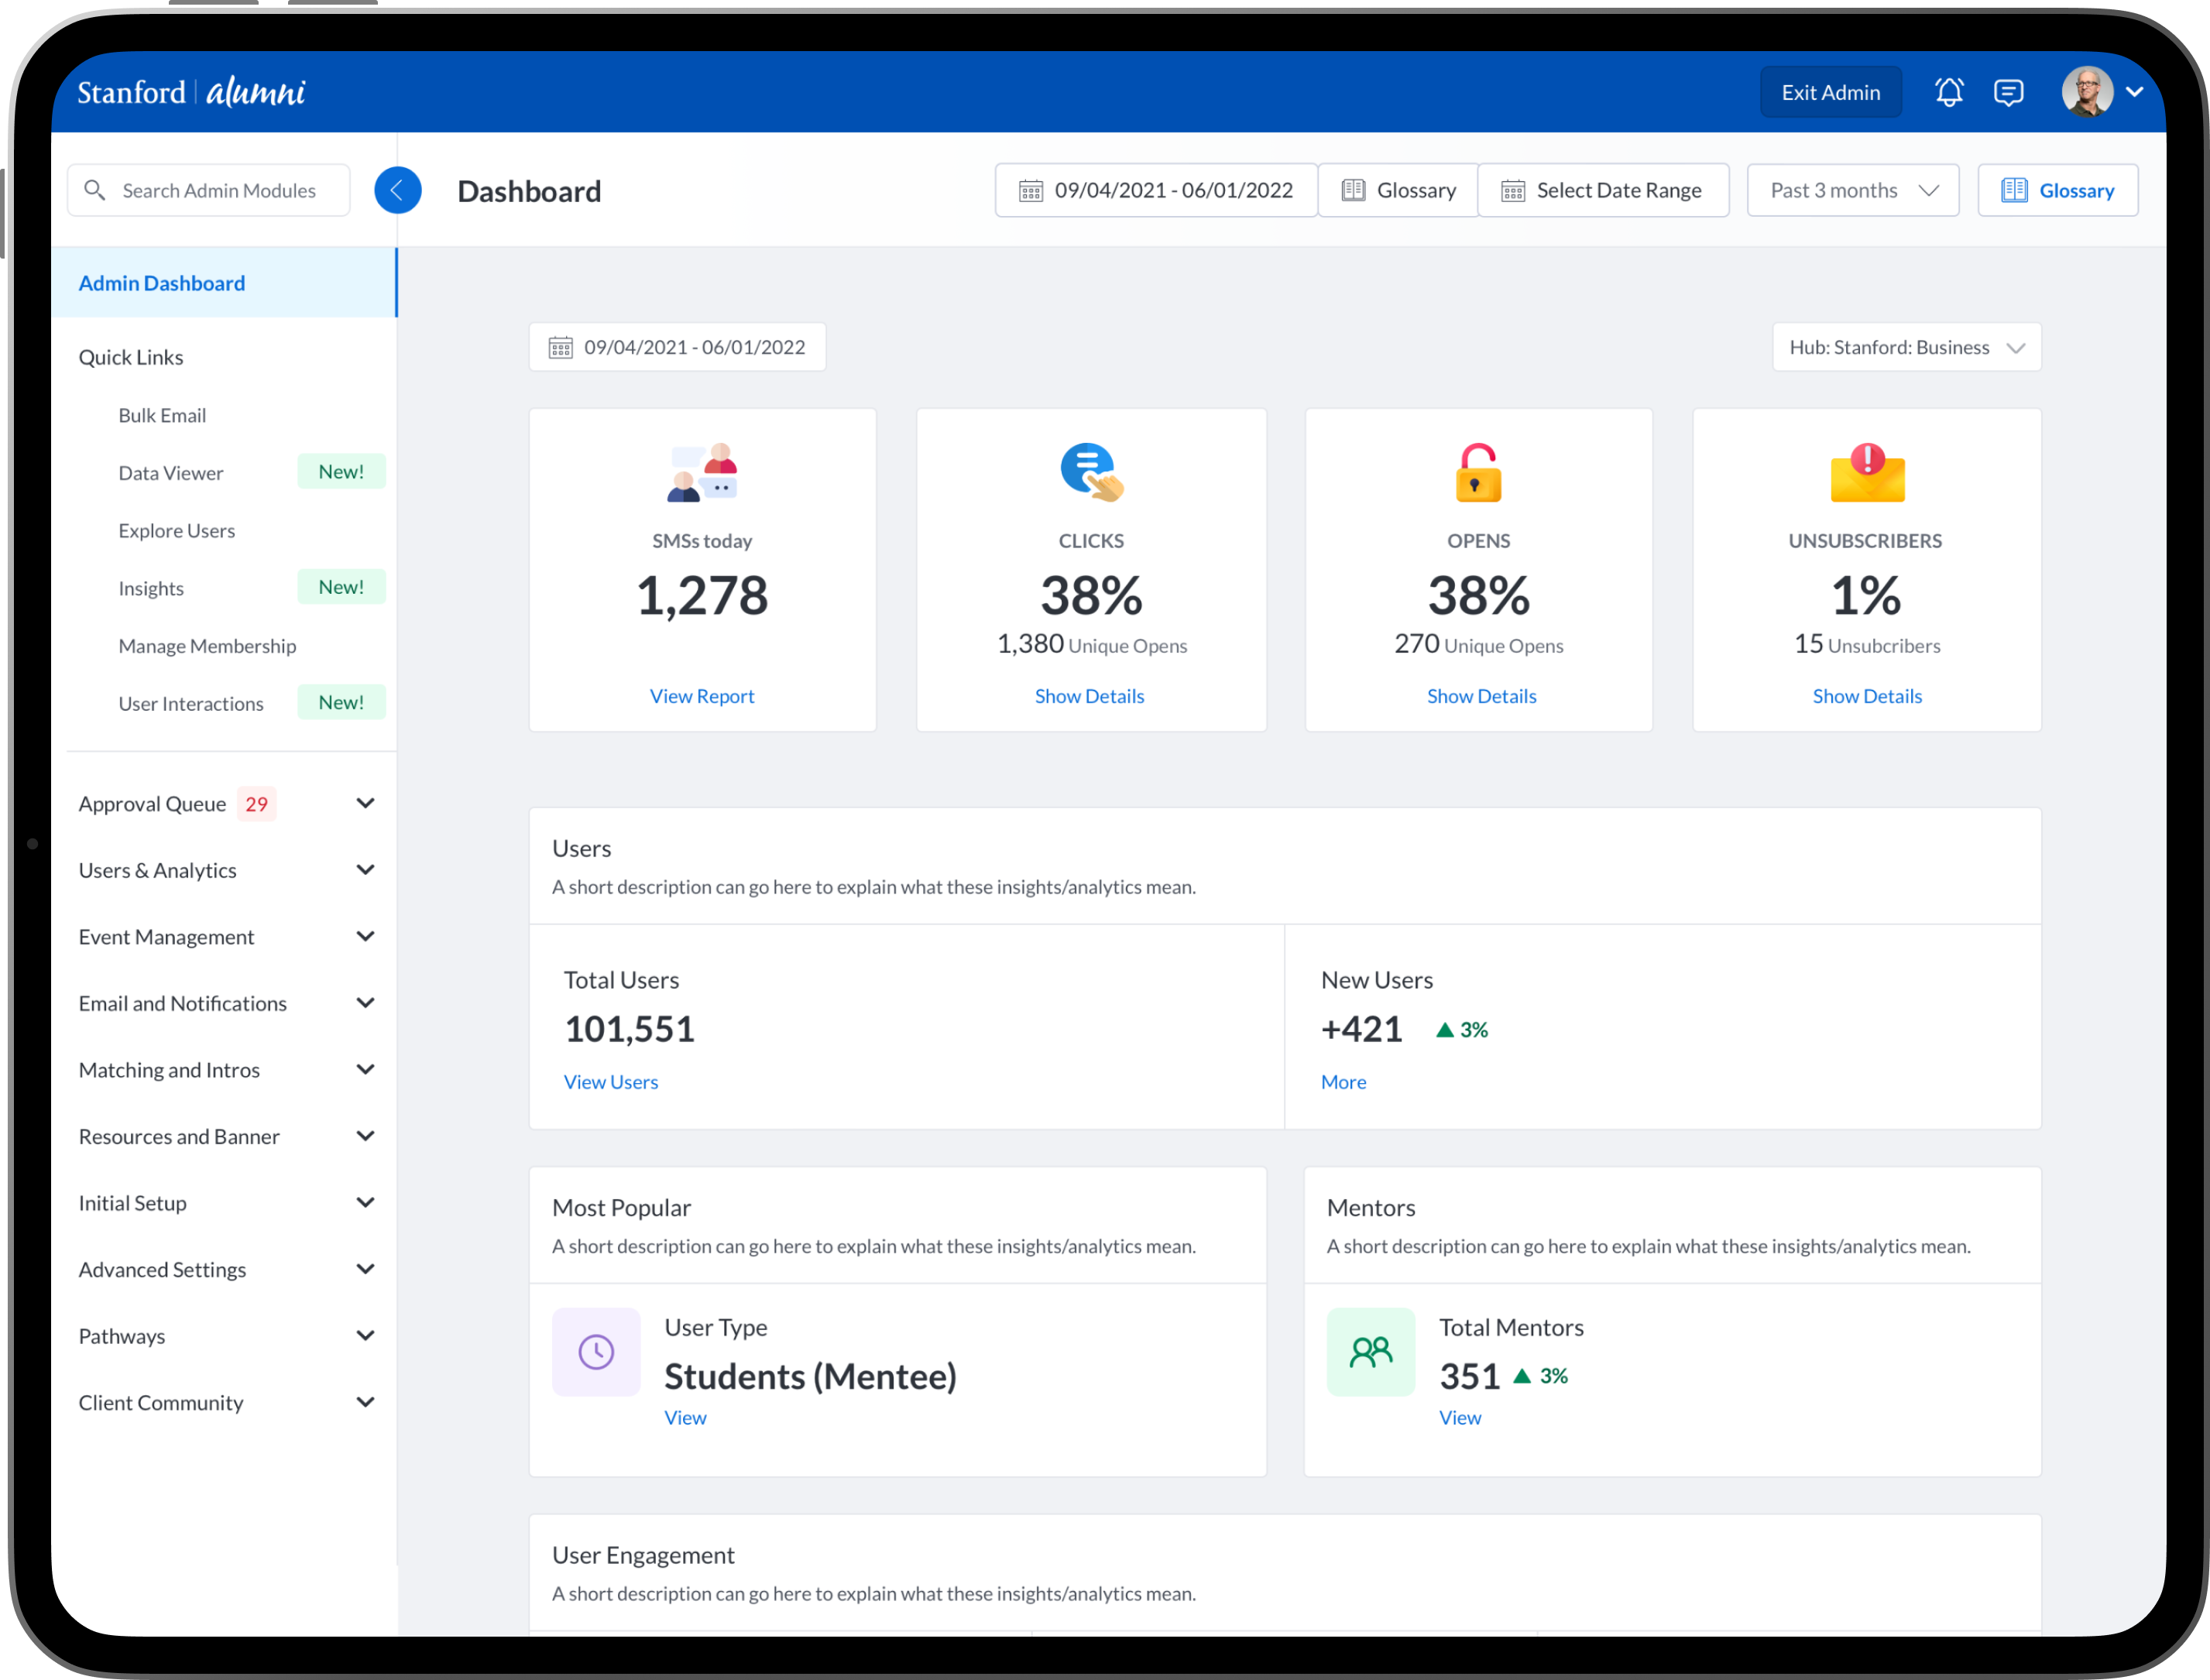Screen dimensions: 2210x1680
Task: Open Bulk Email quick link
Action: click(162, 415)
